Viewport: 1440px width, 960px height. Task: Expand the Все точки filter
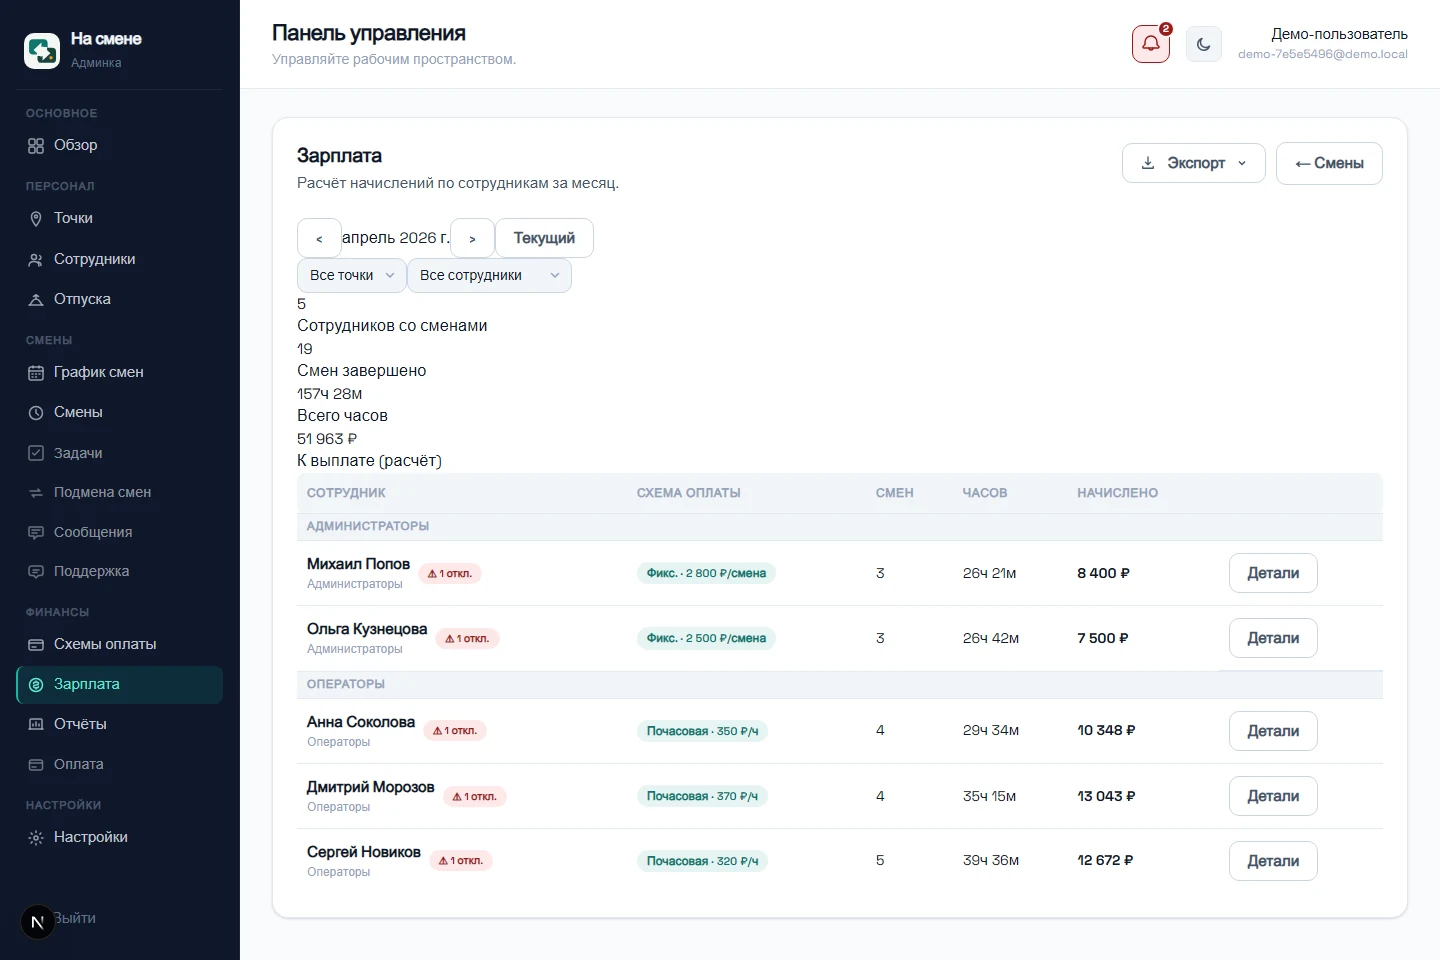point(351,275)
